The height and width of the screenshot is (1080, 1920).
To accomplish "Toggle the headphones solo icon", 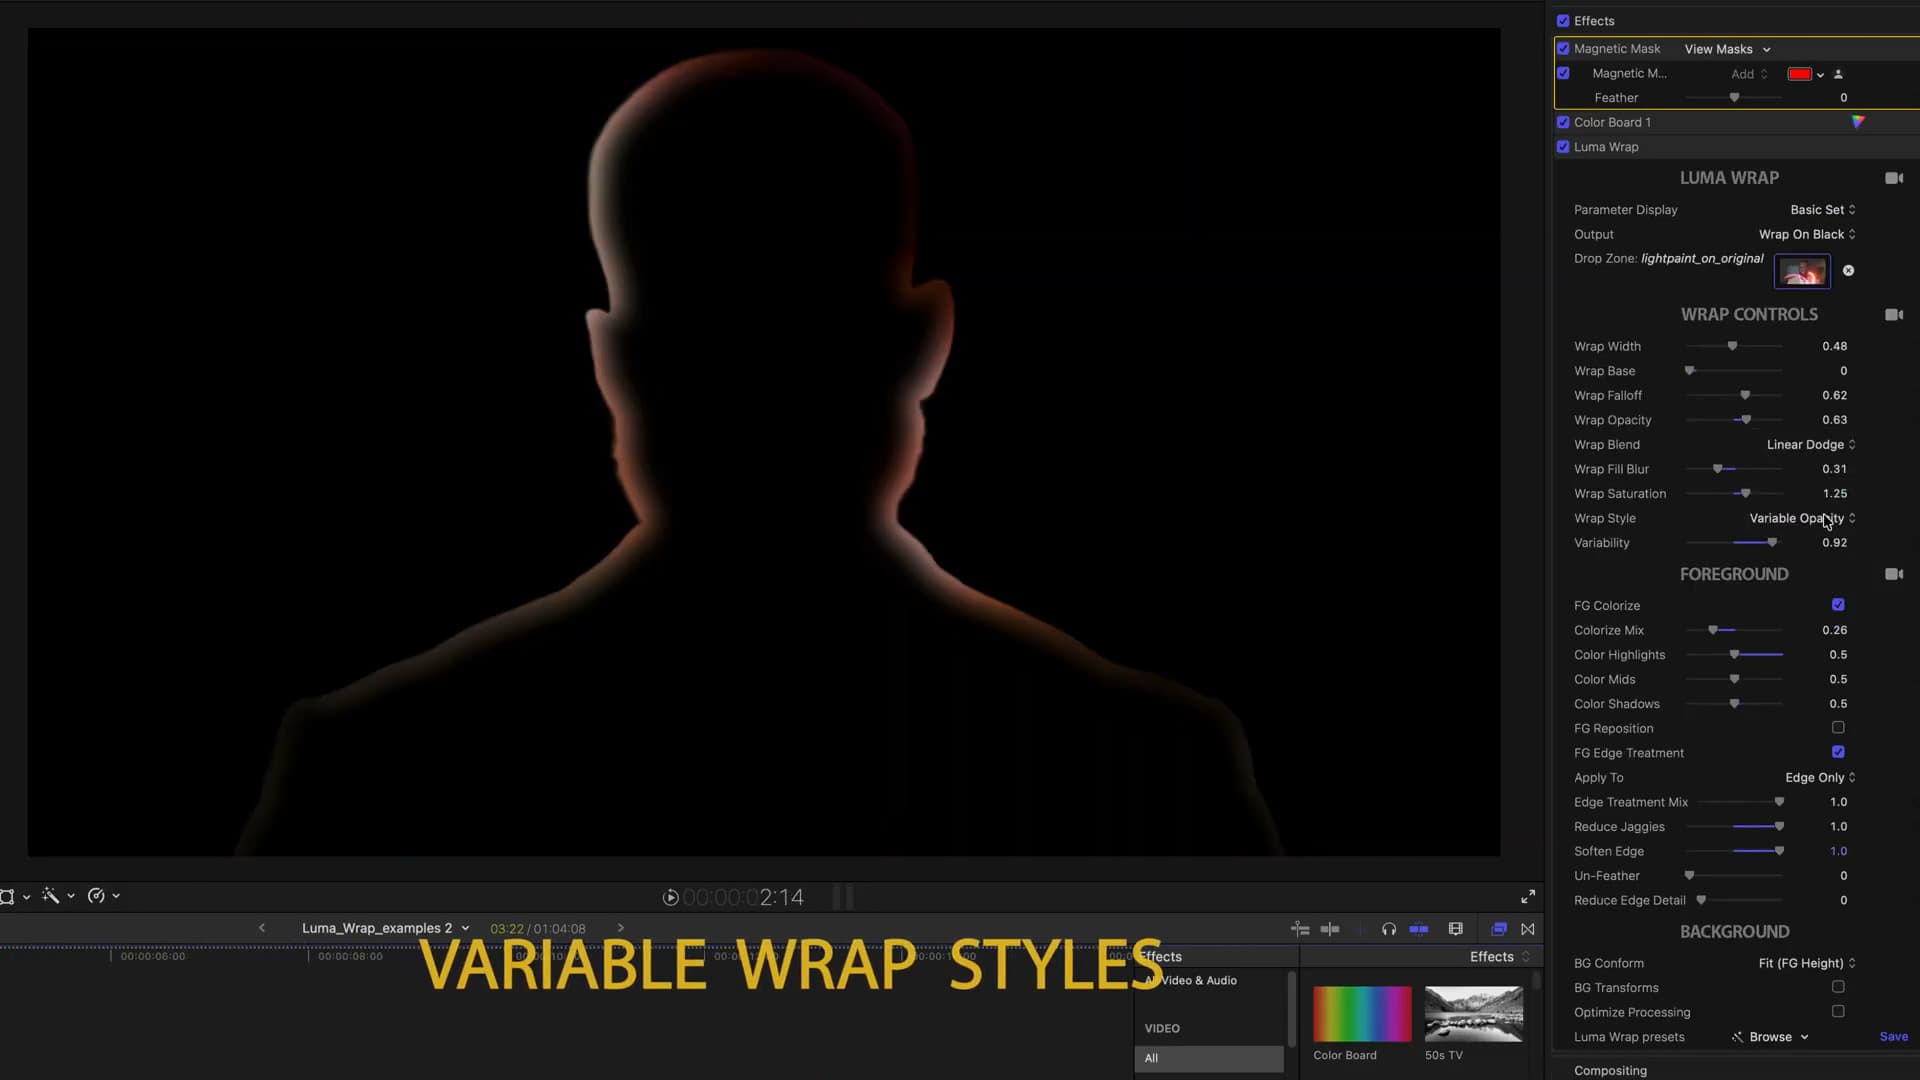I will [x=1389, y=929].
